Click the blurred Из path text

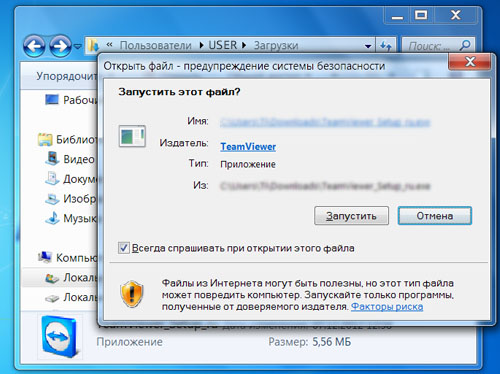pyautogui.click(x=325, y=186)
